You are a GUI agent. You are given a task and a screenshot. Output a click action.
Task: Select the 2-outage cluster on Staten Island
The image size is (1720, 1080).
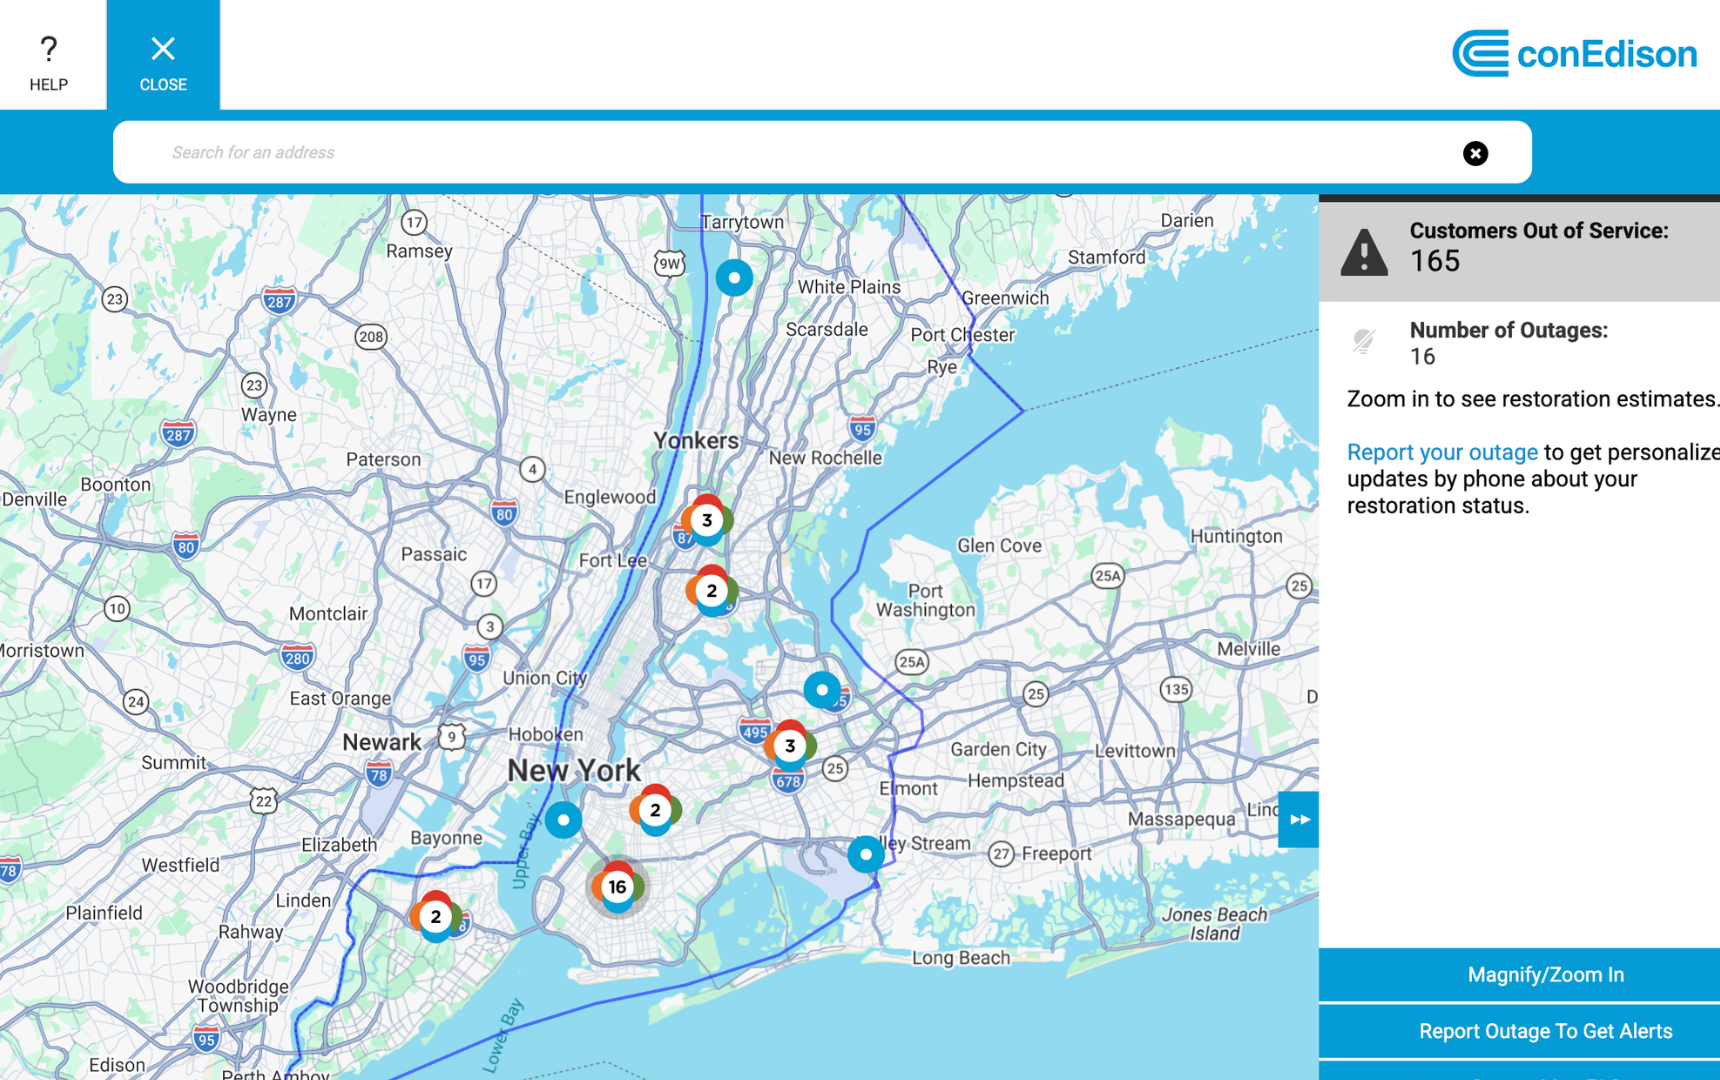(435, 917)
